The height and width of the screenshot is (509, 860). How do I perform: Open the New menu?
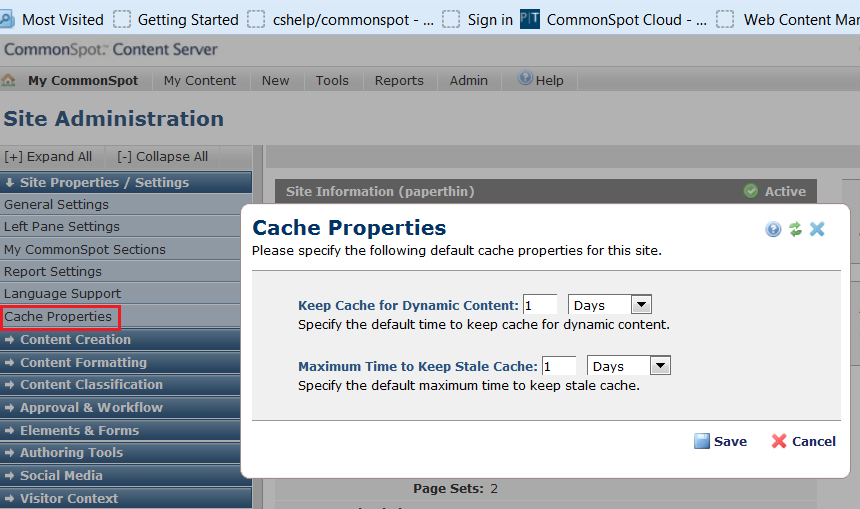click(x=275, y=81)
